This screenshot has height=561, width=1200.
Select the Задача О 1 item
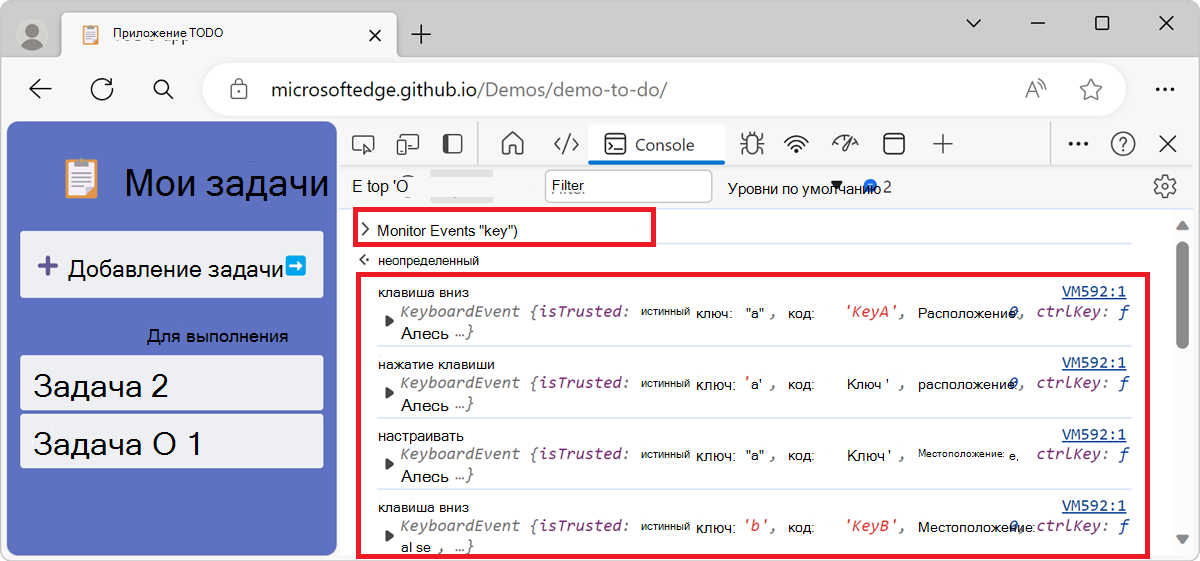pyautogui.click(x=172, y=442)
